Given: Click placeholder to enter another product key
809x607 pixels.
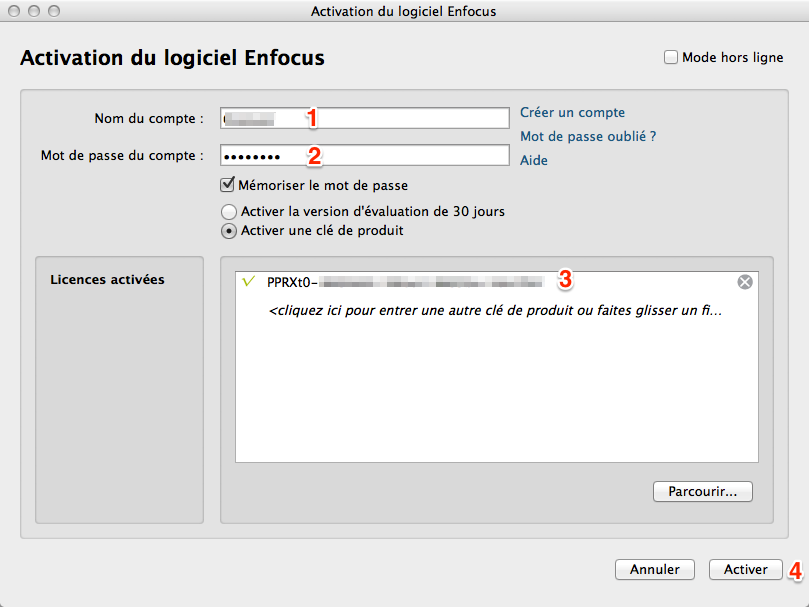Looking at the screenshot, I should 495,310.
